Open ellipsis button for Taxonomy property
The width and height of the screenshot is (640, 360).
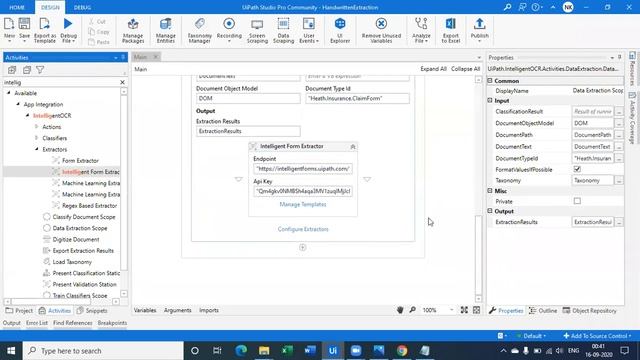click(x=619, y=180)
